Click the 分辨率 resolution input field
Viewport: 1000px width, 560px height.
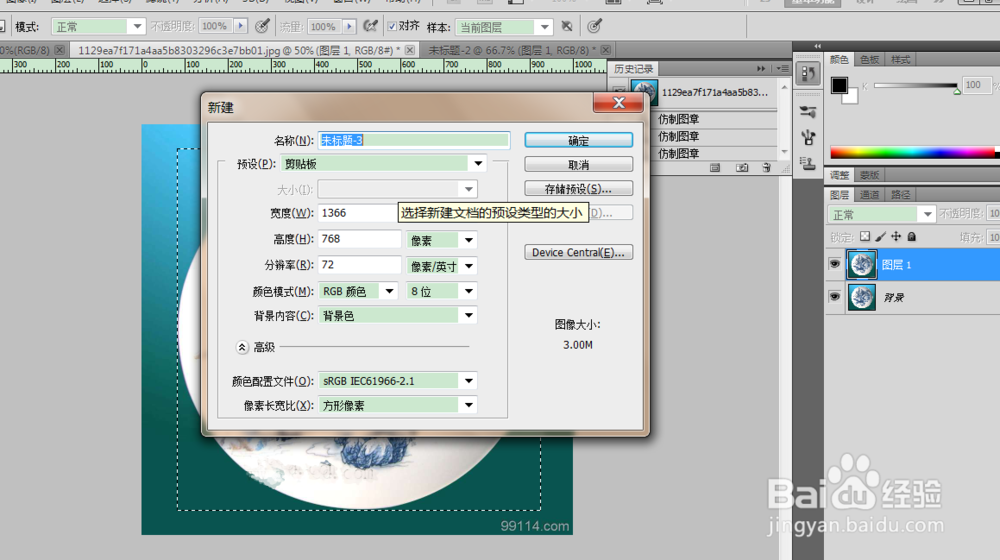tap(360, 265)
